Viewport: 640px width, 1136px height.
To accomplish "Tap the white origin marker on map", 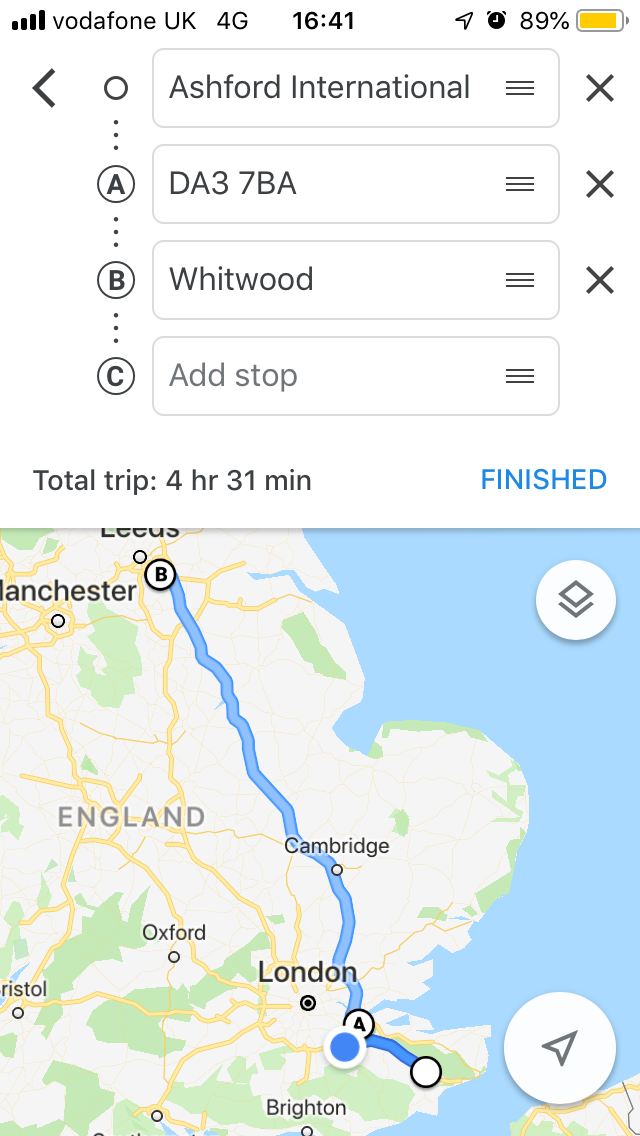I will (426, 1072).
